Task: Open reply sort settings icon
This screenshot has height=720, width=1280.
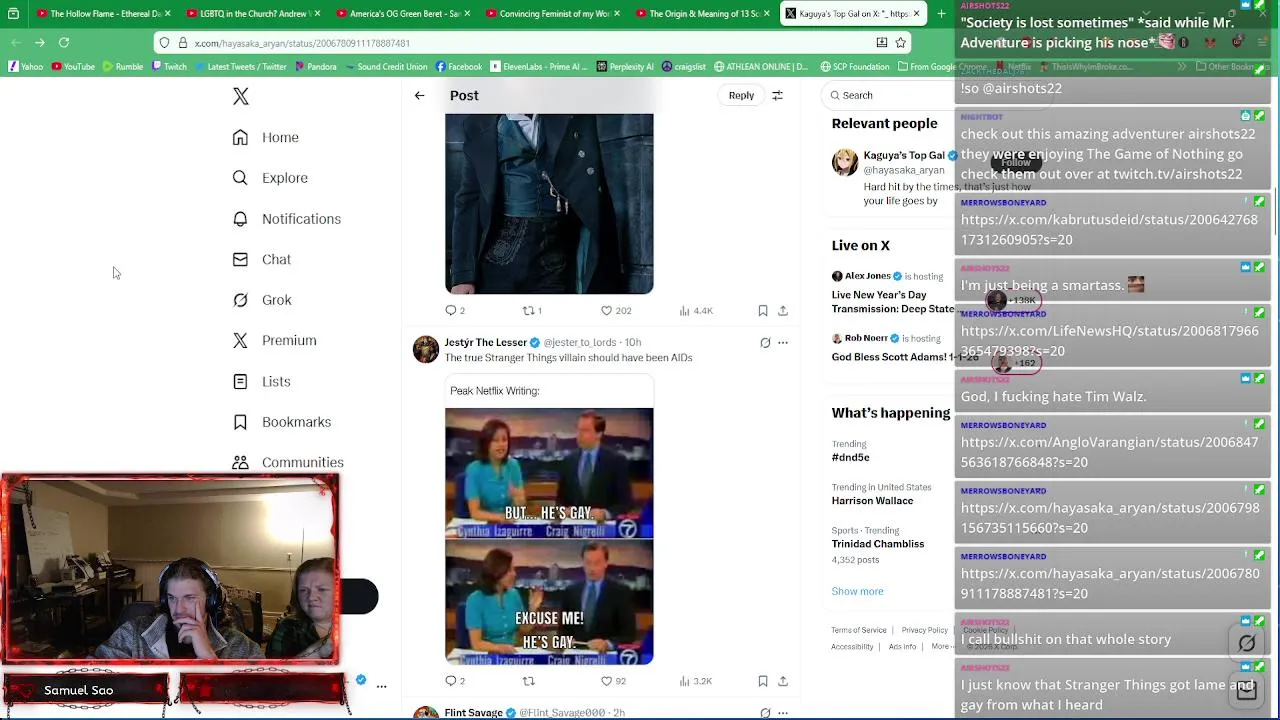Action: [x=777, y=95]
